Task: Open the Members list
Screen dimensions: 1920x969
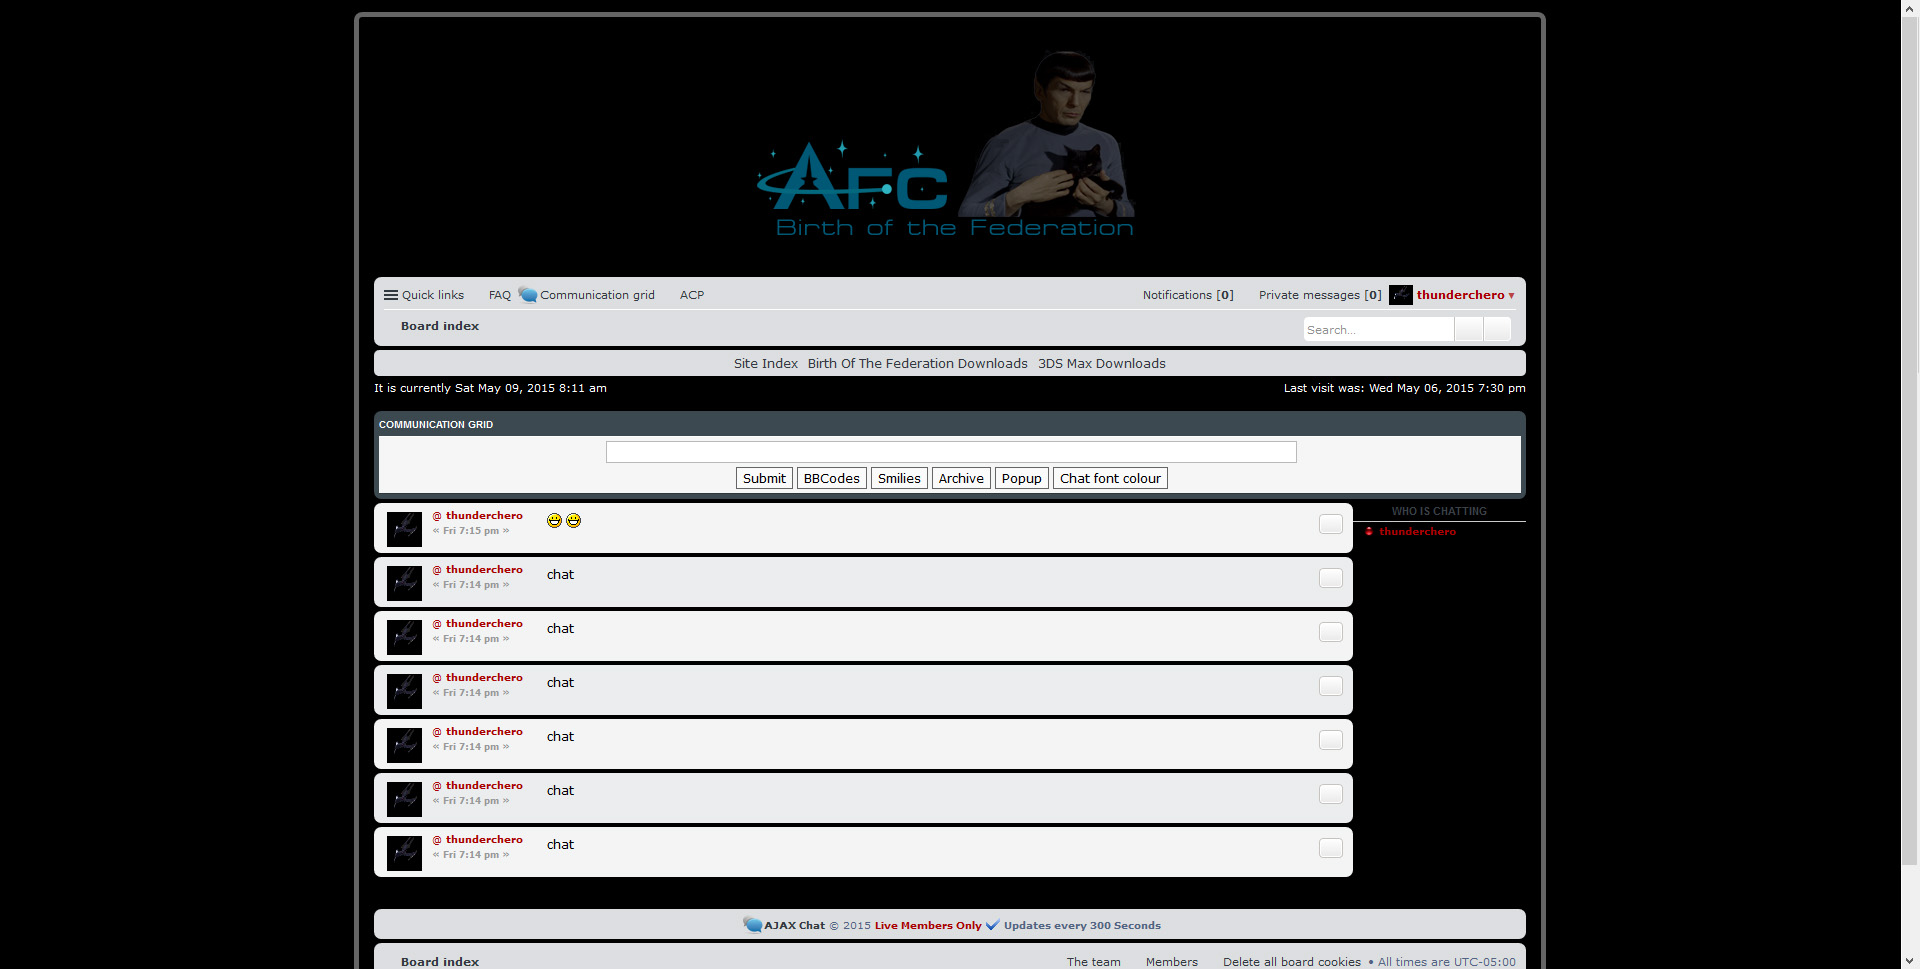Action: [1171, 962]
